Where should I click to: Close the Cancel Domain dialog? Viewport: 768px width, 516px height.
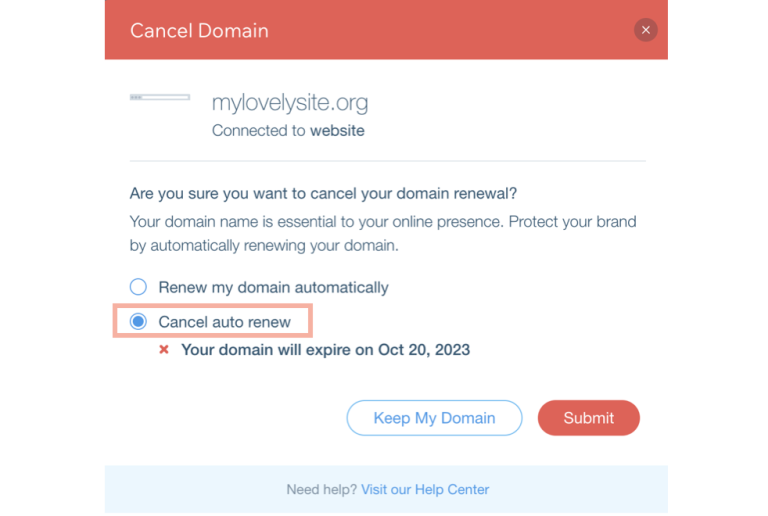tap(646, 30)
